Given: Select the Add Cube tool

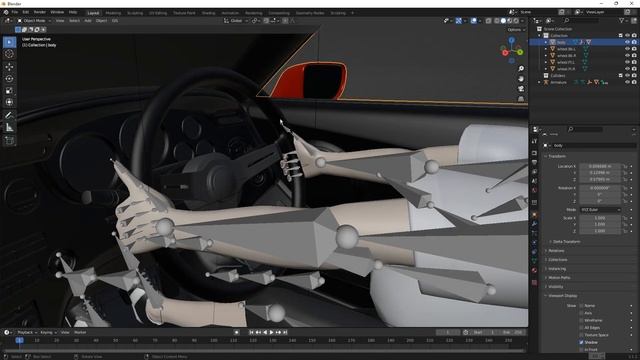Looking at the screenshot, I should pos(9,141).
